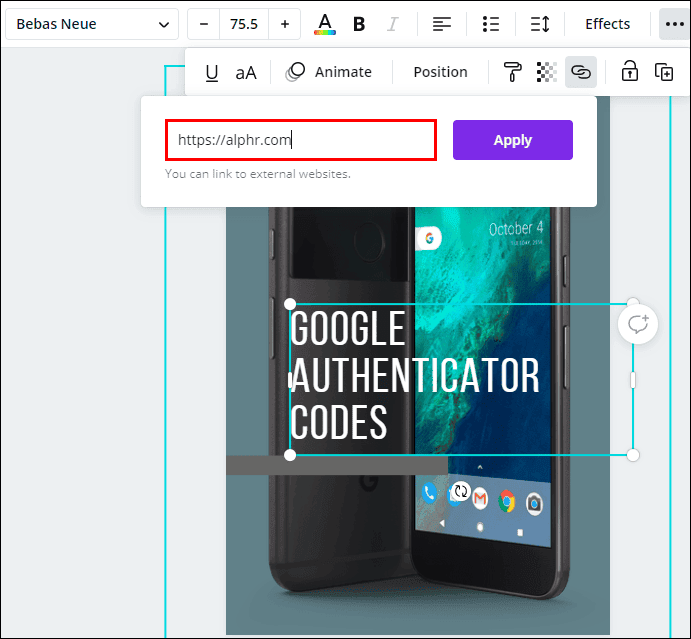Viewport: 691px width, 639px height.
Task: Open the text color picker
Action: click(325, 24)
